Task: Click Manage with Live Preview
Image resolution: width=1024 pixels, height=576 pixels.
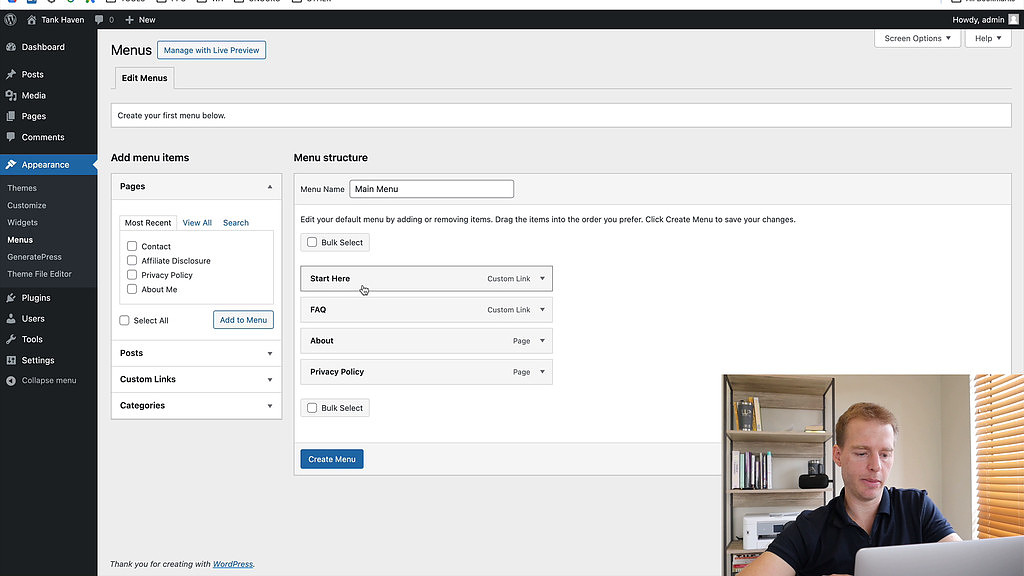Action: [x=211, y=49]
